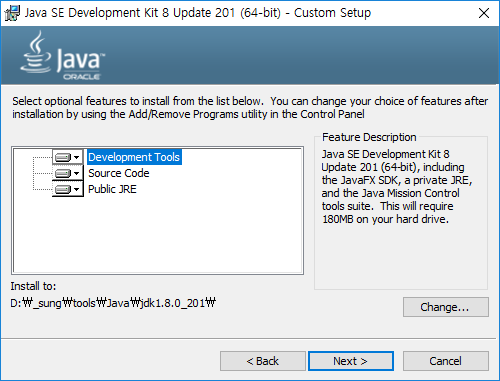Image resolution: width=500 pixels, height=381 pixels.
Task: Proceed with the Next button
Action: tap(351, 361)
